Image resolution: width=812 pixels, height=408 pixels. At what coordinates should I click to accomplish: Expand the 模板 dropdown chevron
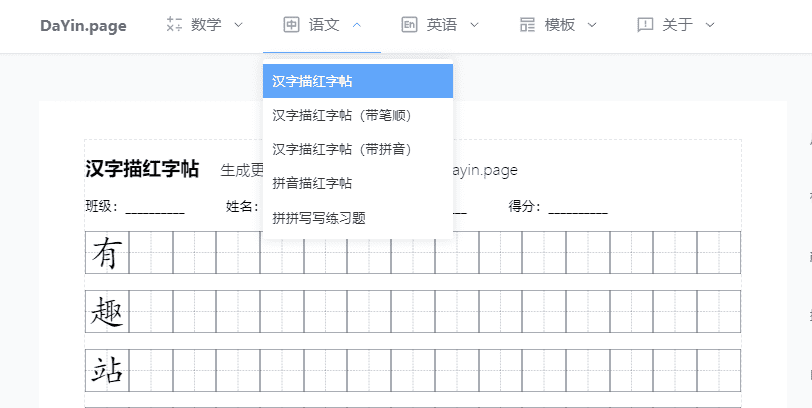pos(592,25)
